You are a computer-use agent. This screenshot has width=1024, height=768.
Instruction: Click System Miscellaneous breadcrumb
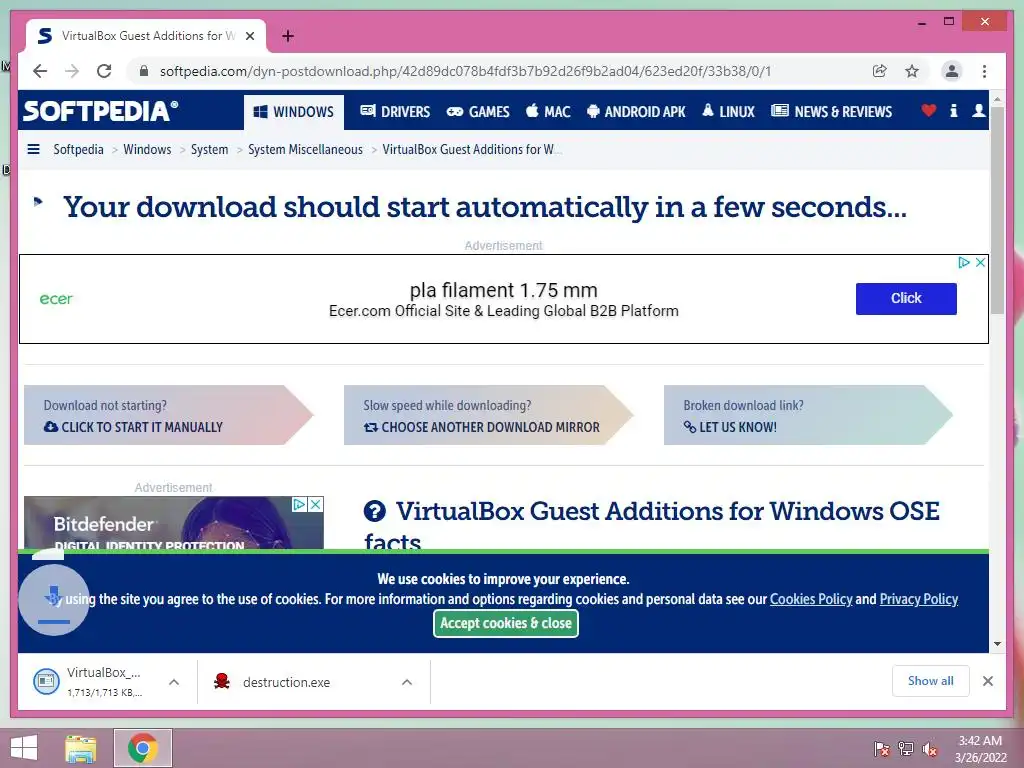click(305, 150)
